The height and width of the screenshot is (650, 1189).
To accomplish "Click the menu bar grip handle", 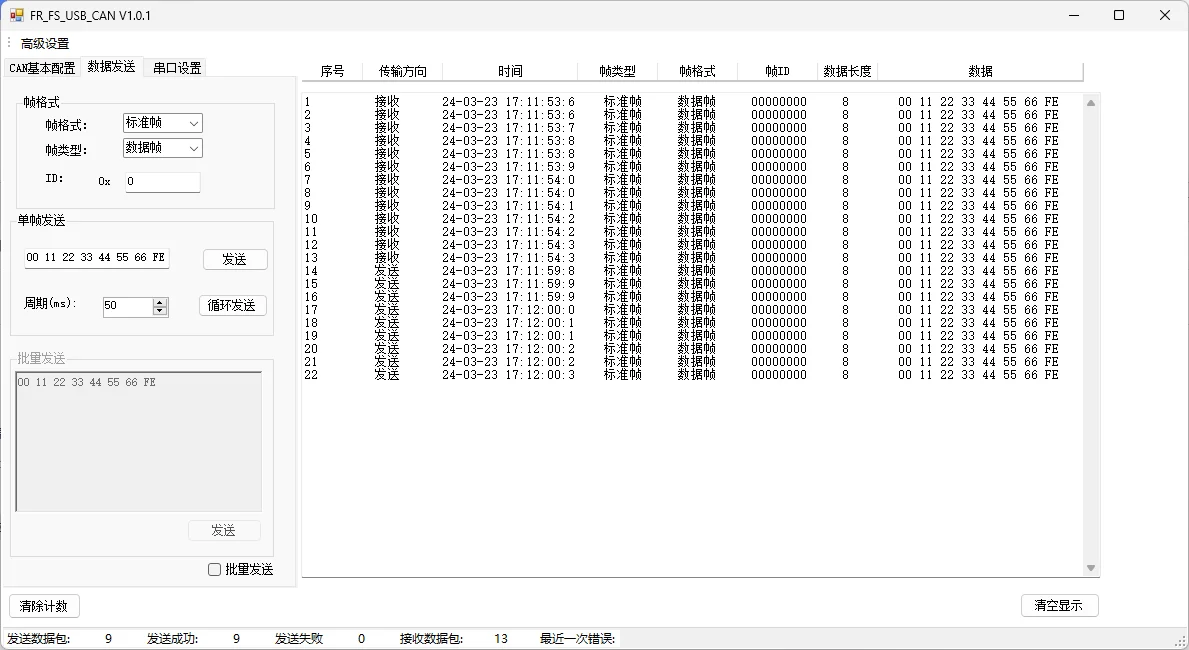I will [x=8, y=43].
